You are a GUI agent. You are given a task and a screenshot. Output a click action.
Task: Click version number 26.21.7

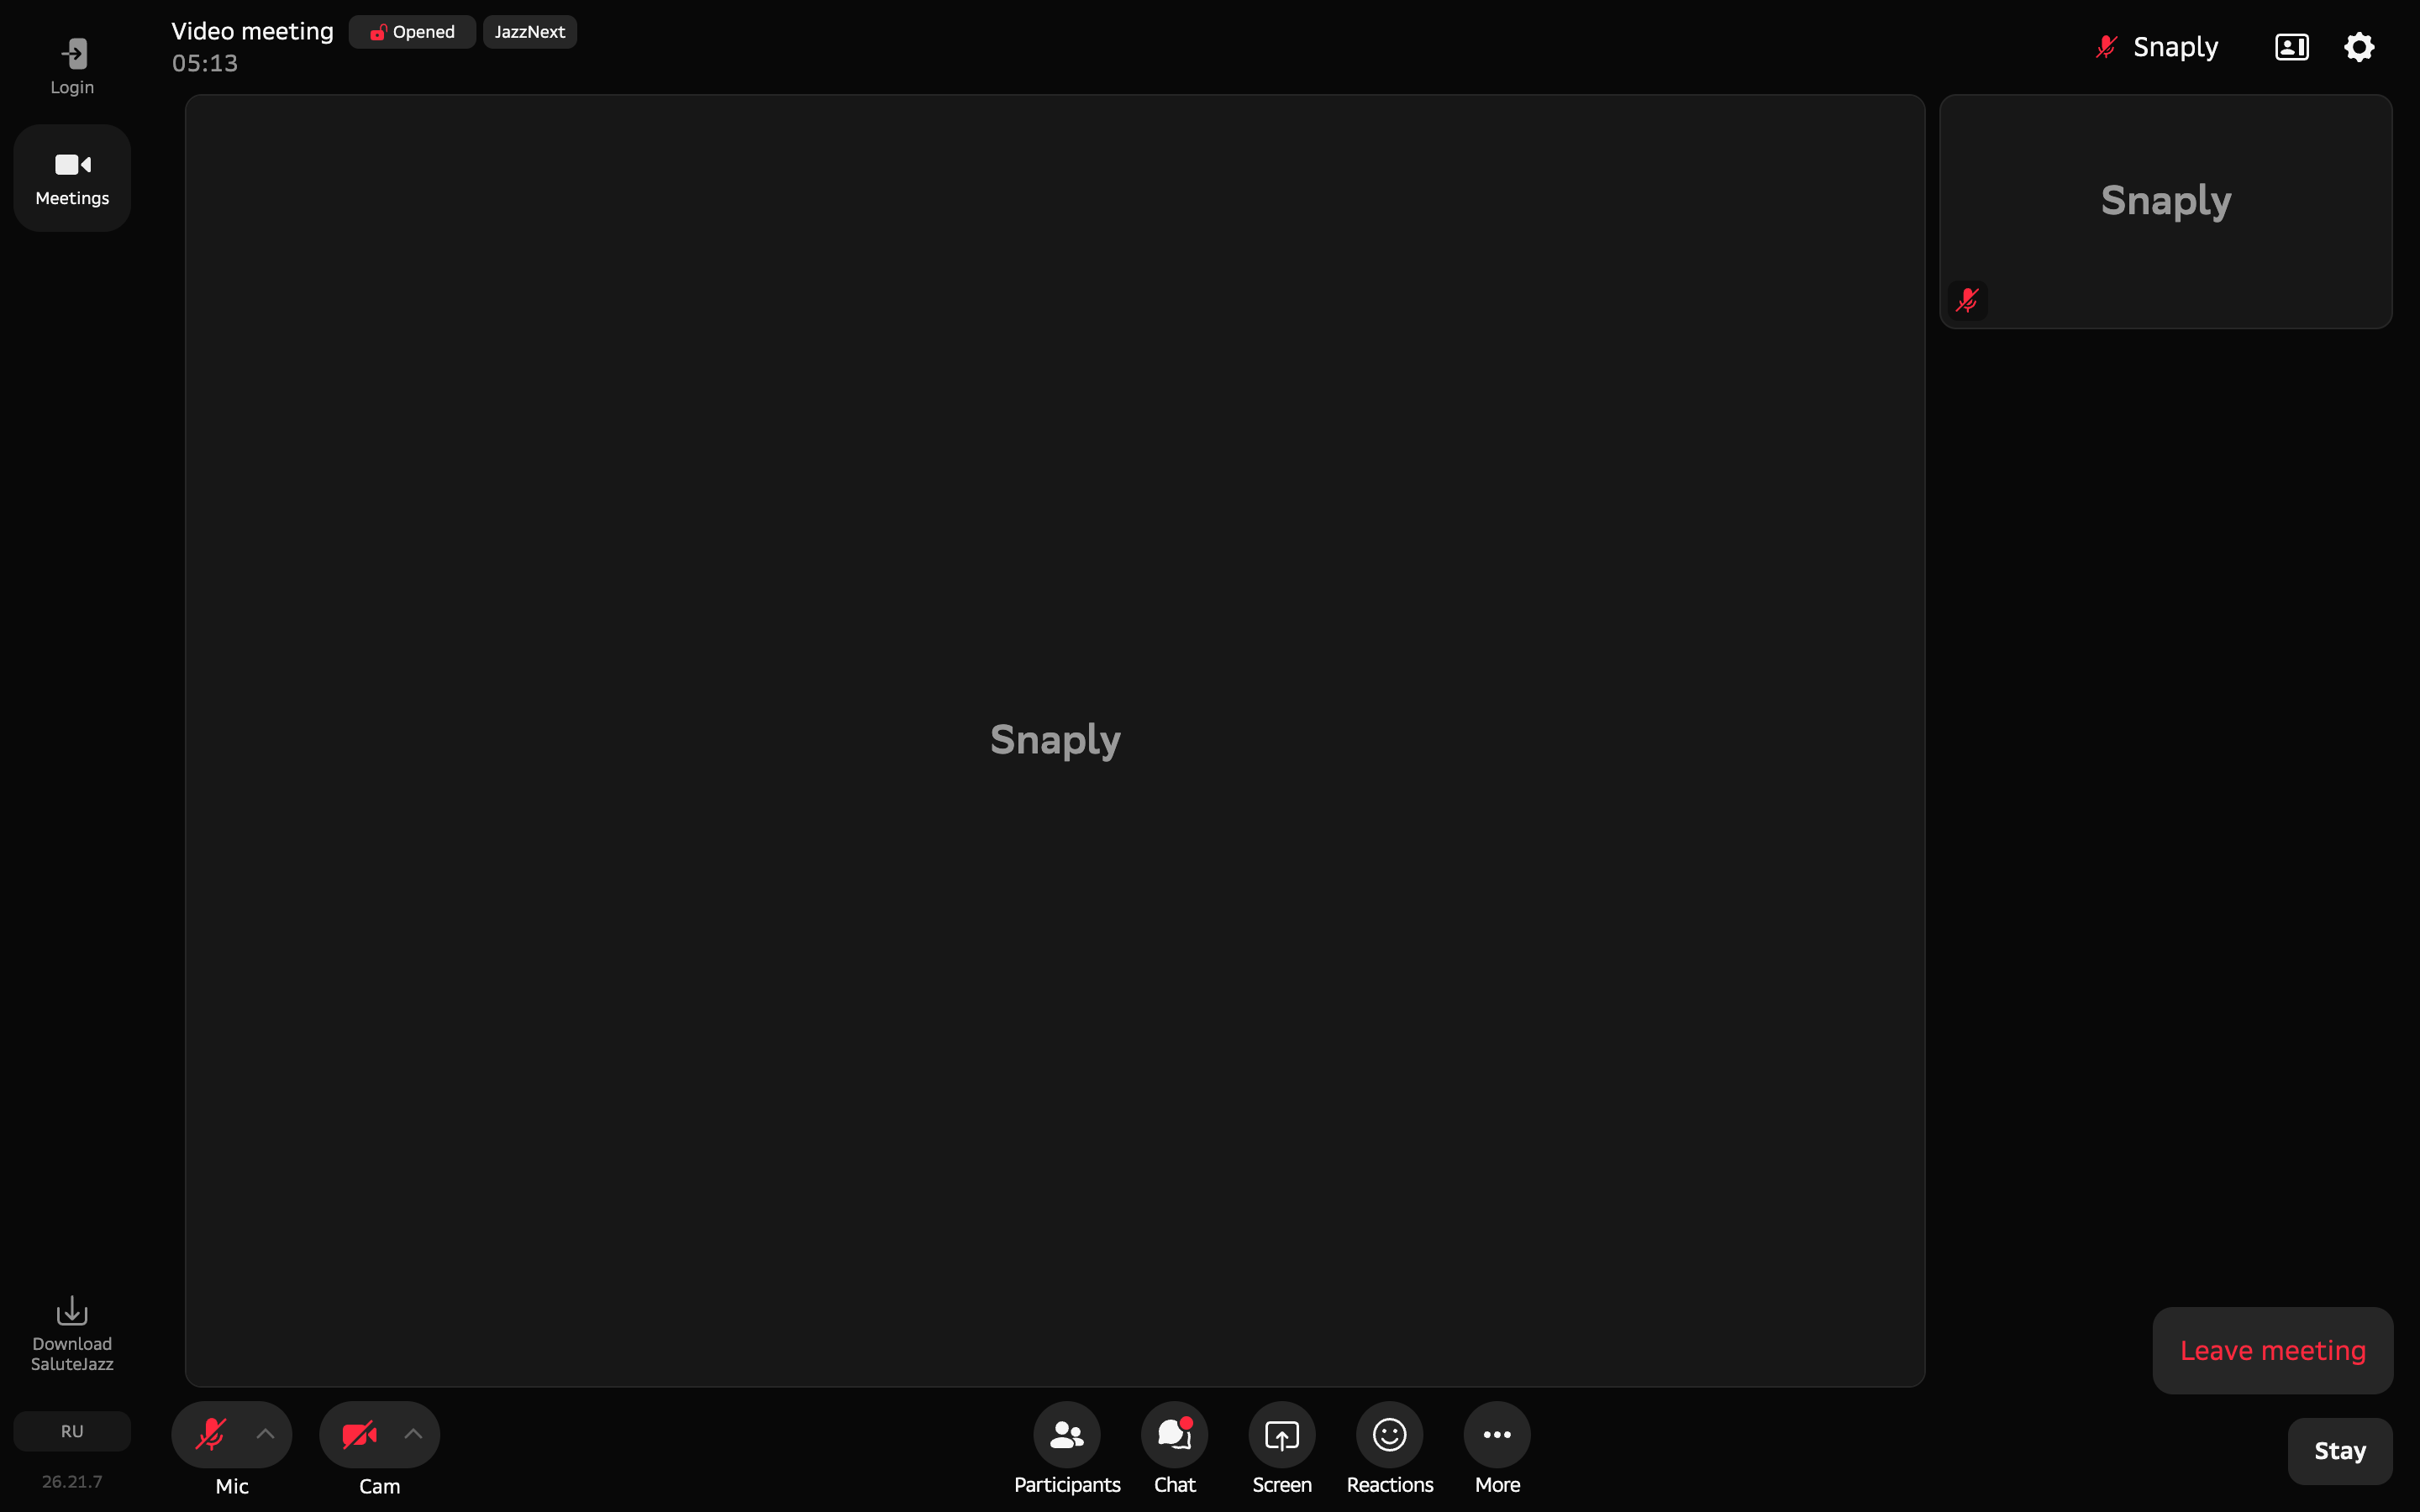(x=72, y=1481)
